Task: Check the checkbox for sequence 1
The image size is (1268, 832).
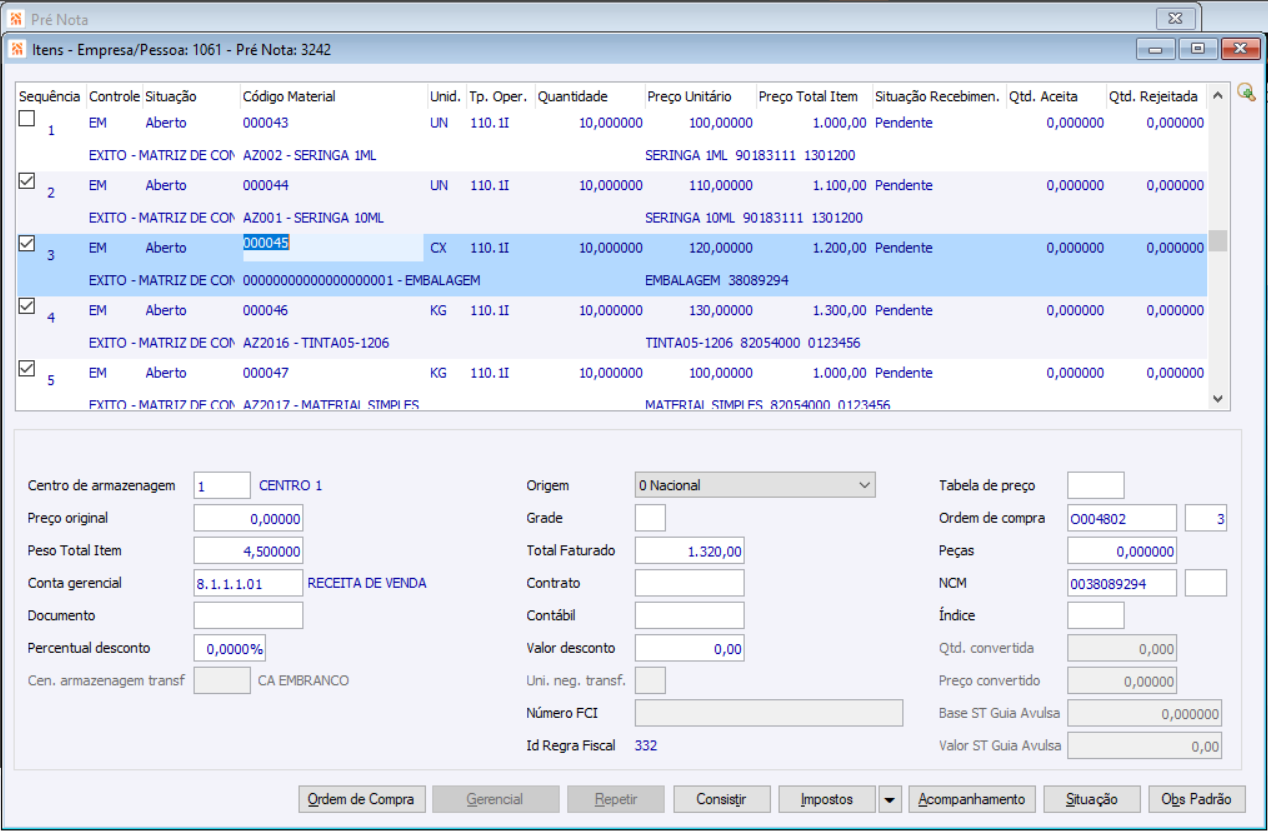Action: [x=28, y=119]
